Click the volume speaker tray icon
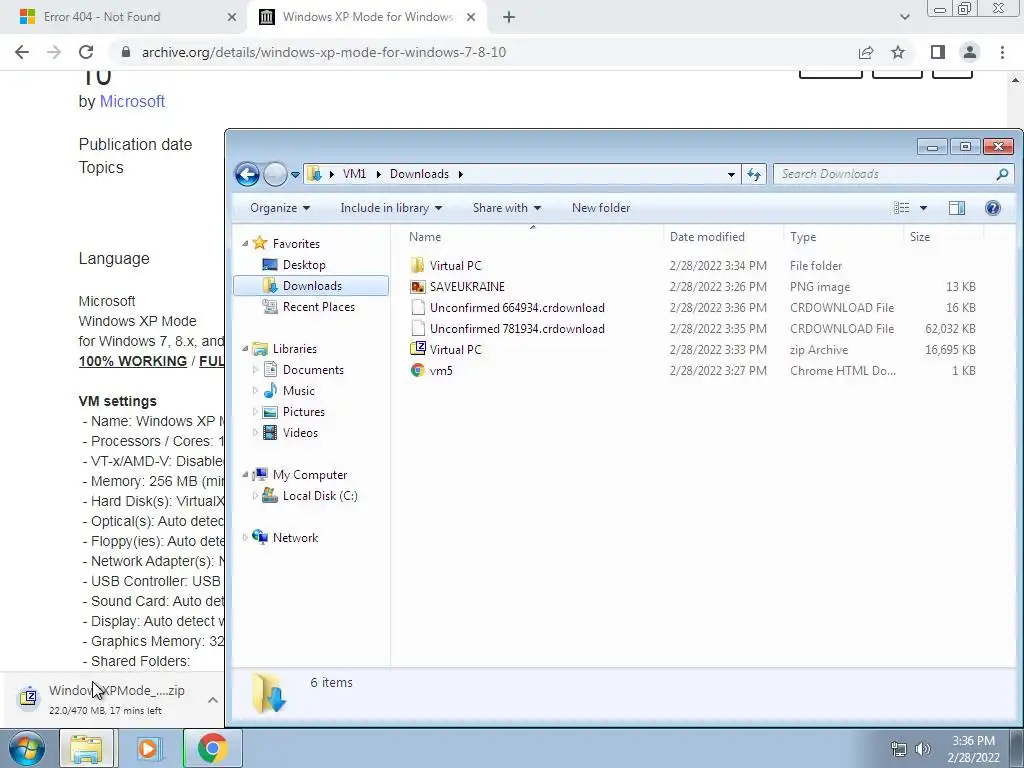This screenshot has height=768, width=1024. click(x=923, y=749)
